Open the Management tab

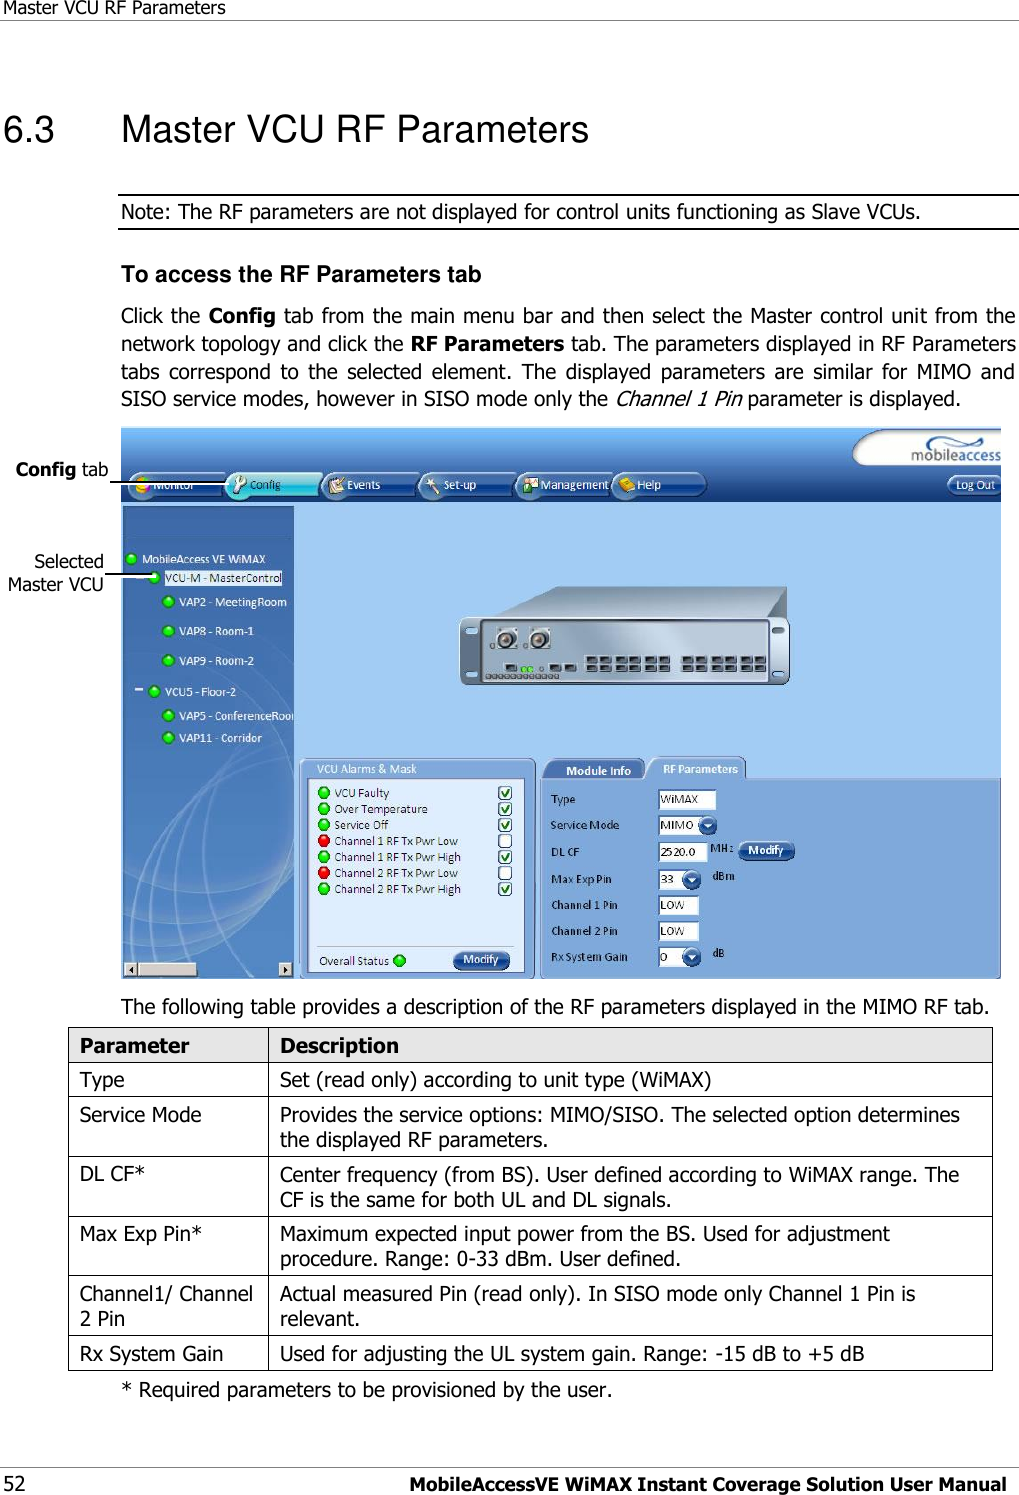point(564,485)
